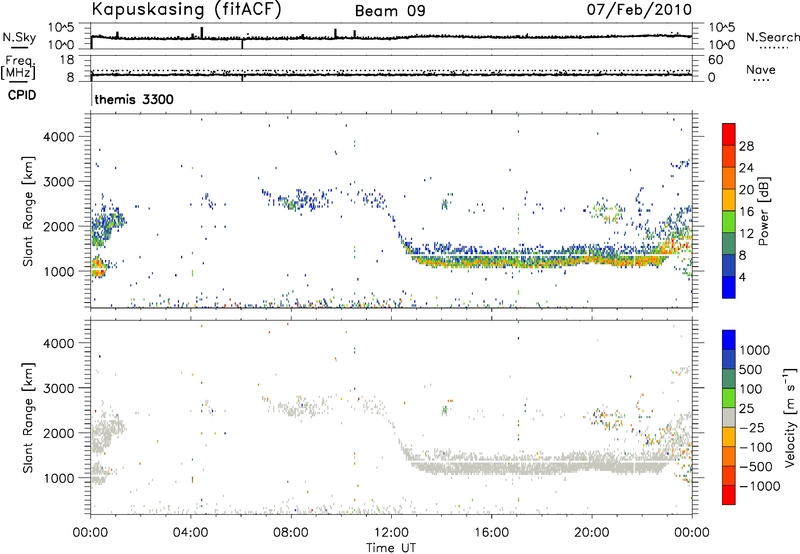Click the '-25' tick on the velocity scale

[x=752, y=427]
